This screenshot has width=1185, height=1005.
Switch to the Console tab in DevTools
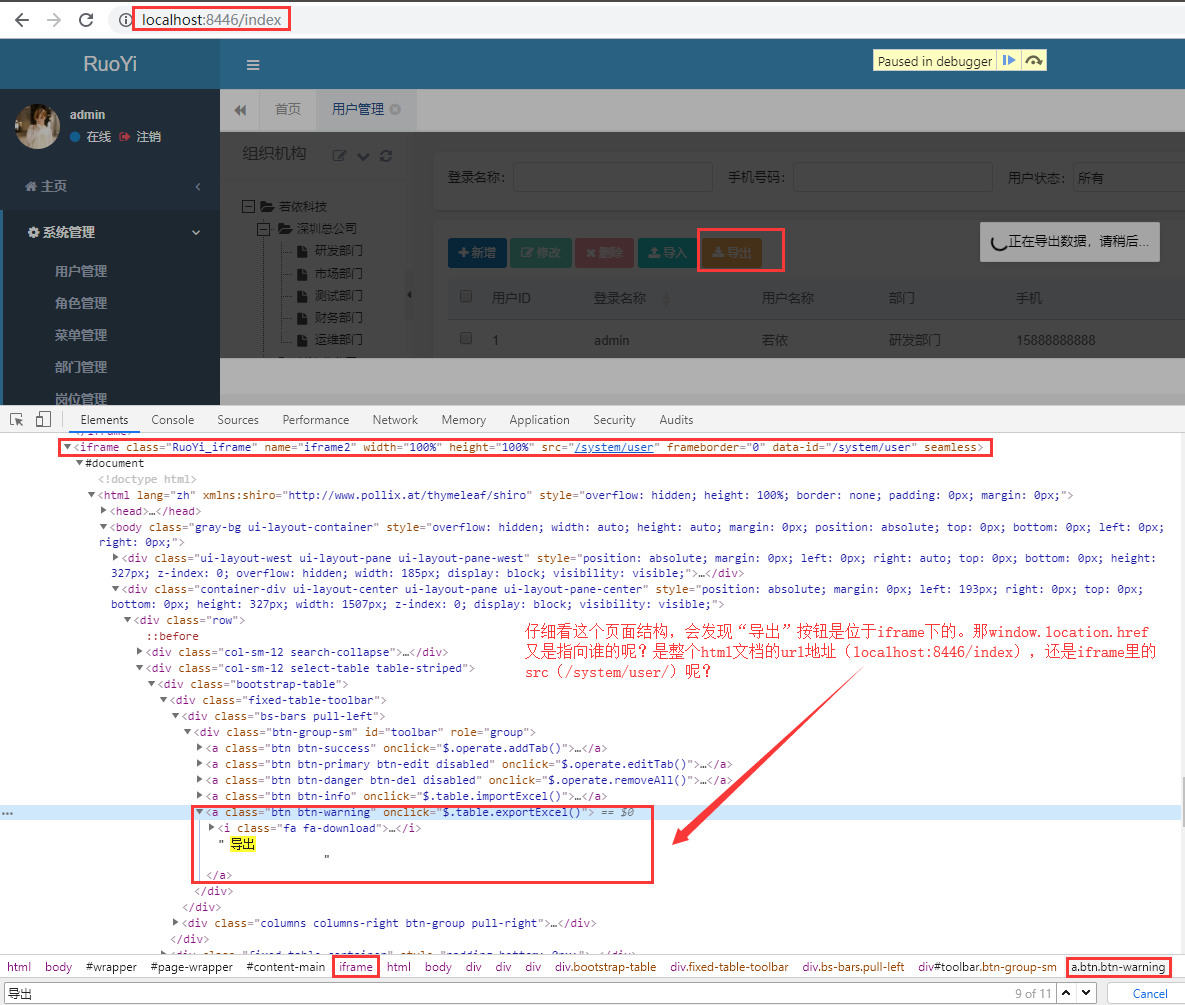(x=172, y=419)
